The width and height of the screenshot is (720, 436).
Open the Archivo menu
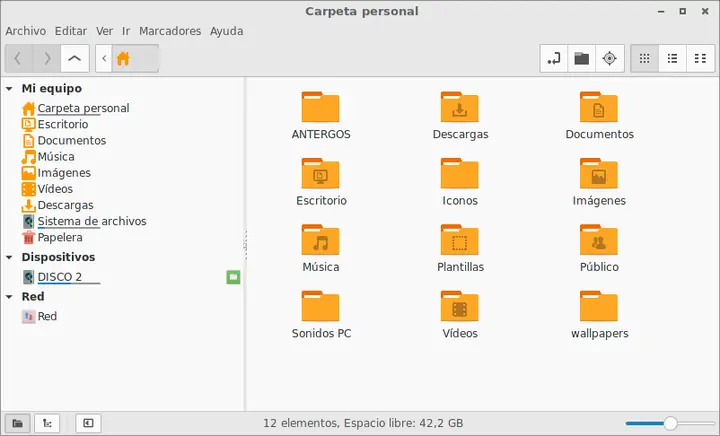[26, 31]
